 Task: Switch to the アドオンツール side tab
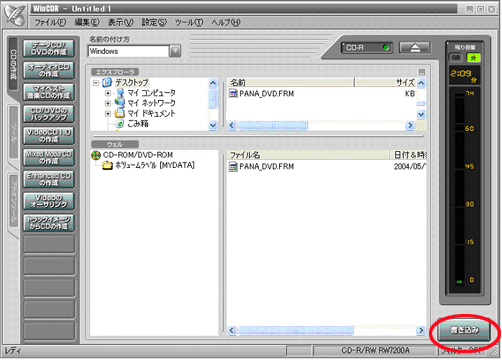(13, 201)
